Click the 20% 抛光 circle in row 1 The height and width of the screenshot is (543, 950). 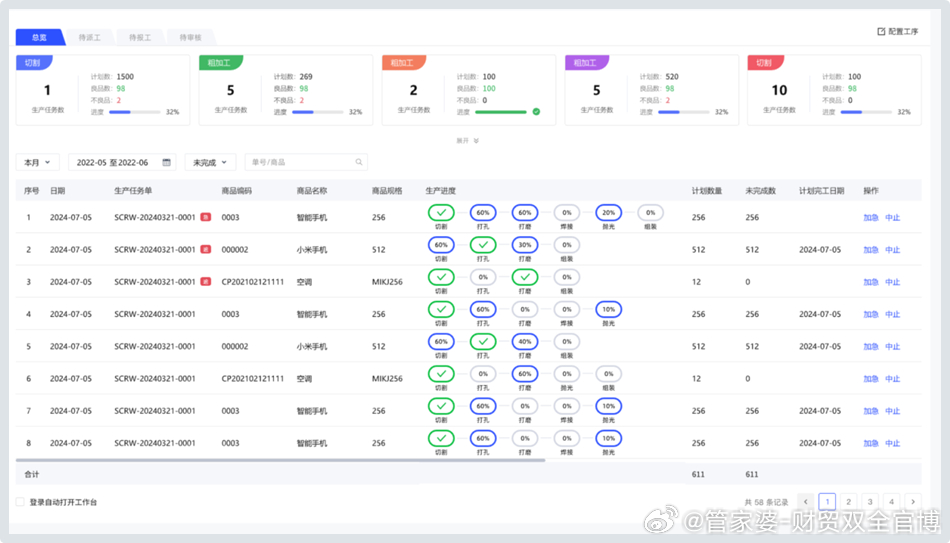[608, 212]
